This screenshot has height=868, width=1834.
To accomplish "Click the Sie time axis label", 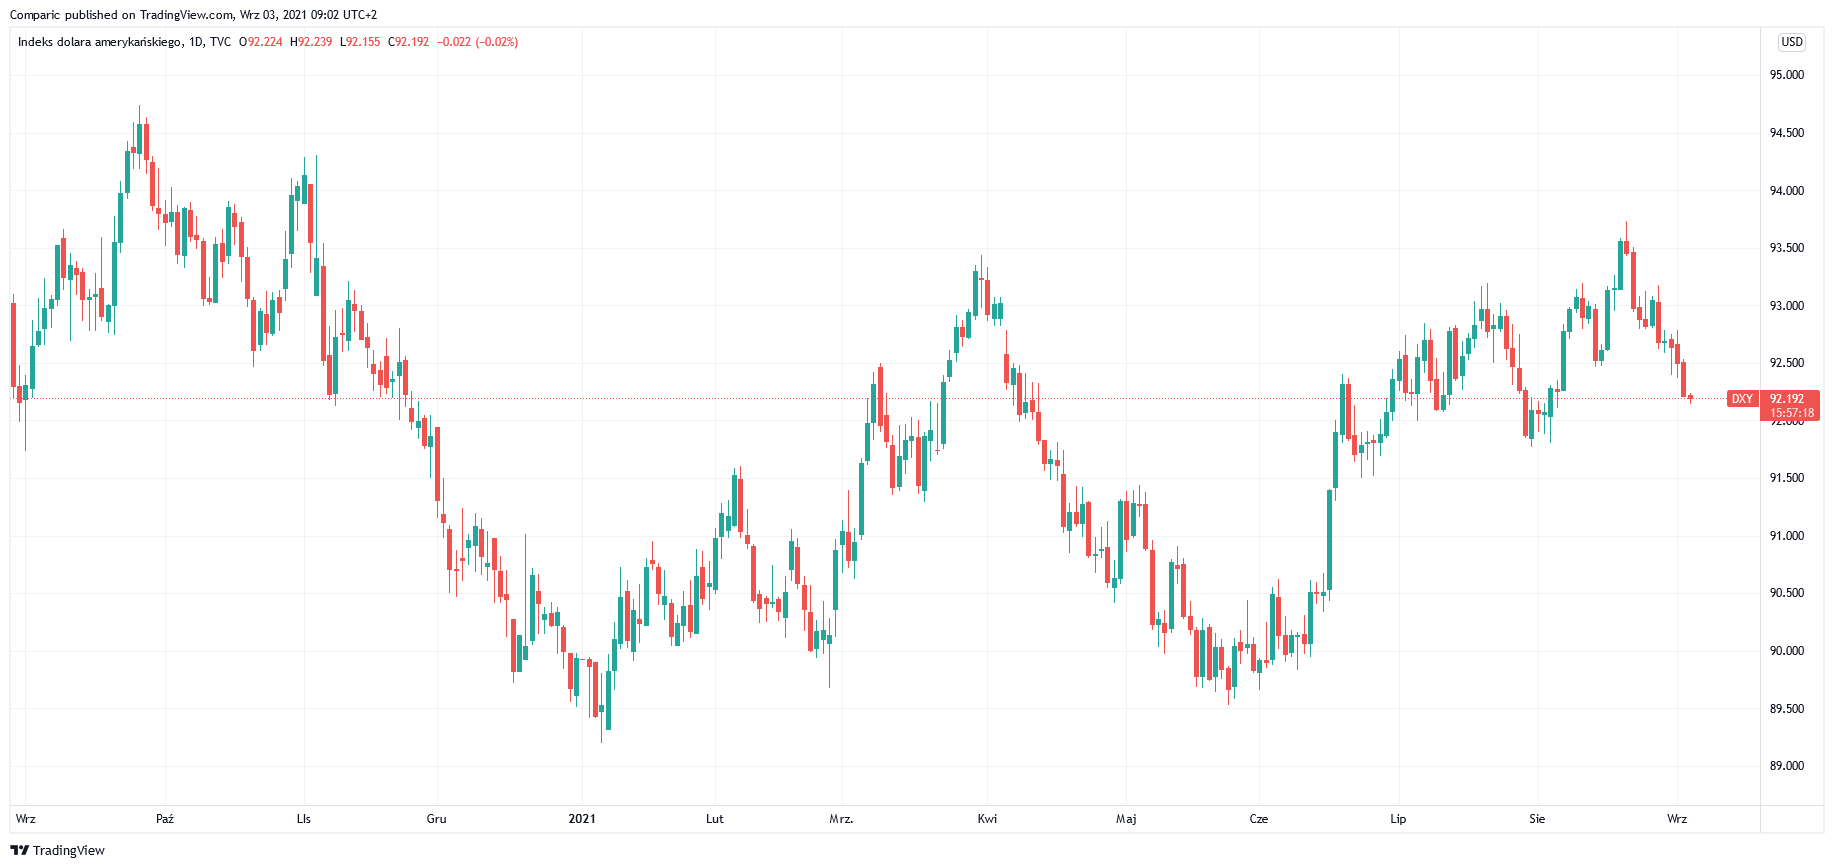I will [1537, 819].
